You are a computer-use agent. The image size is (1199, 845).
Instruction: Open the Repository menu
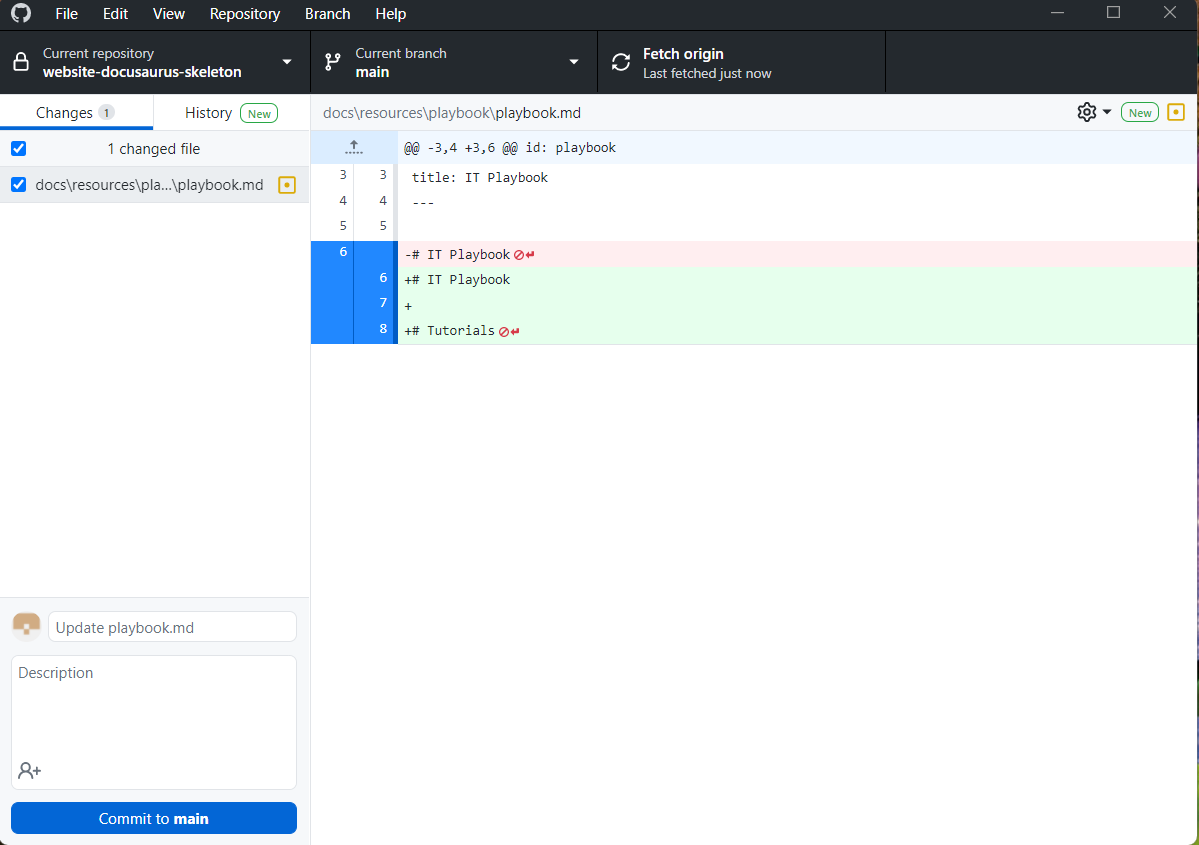coord(244,14)
